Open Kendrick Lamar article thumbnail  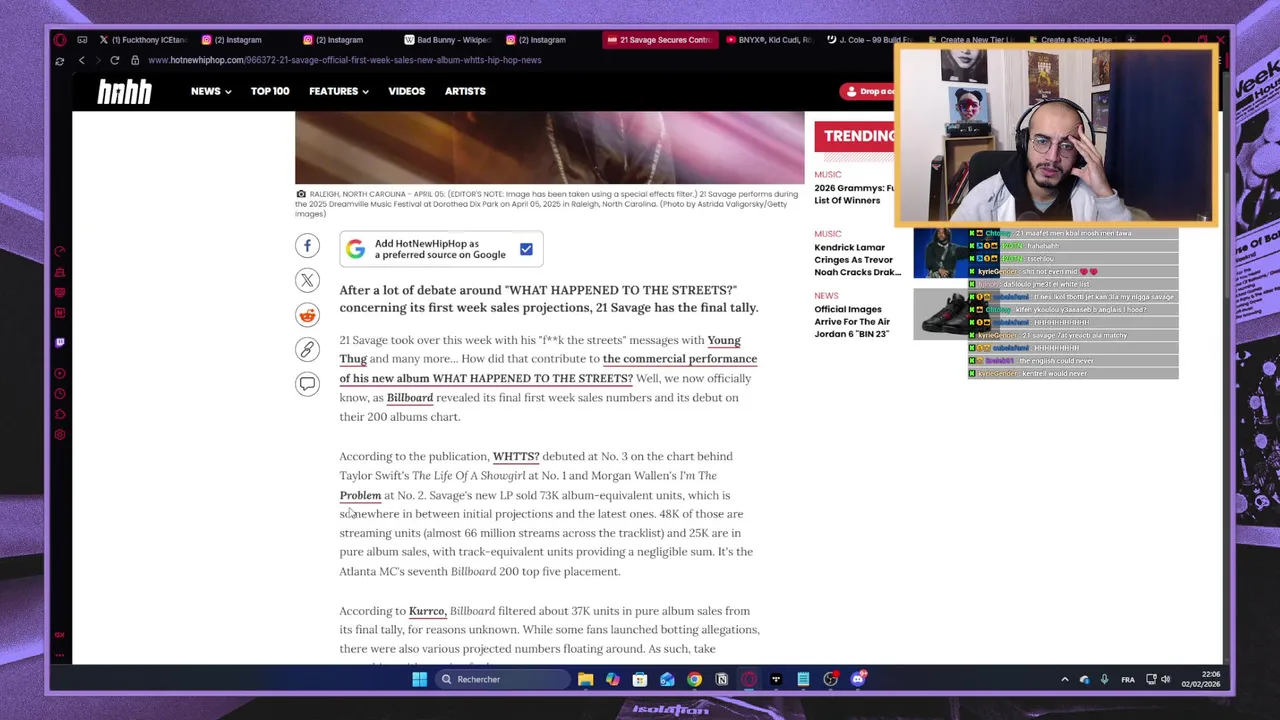pos(940,252)
